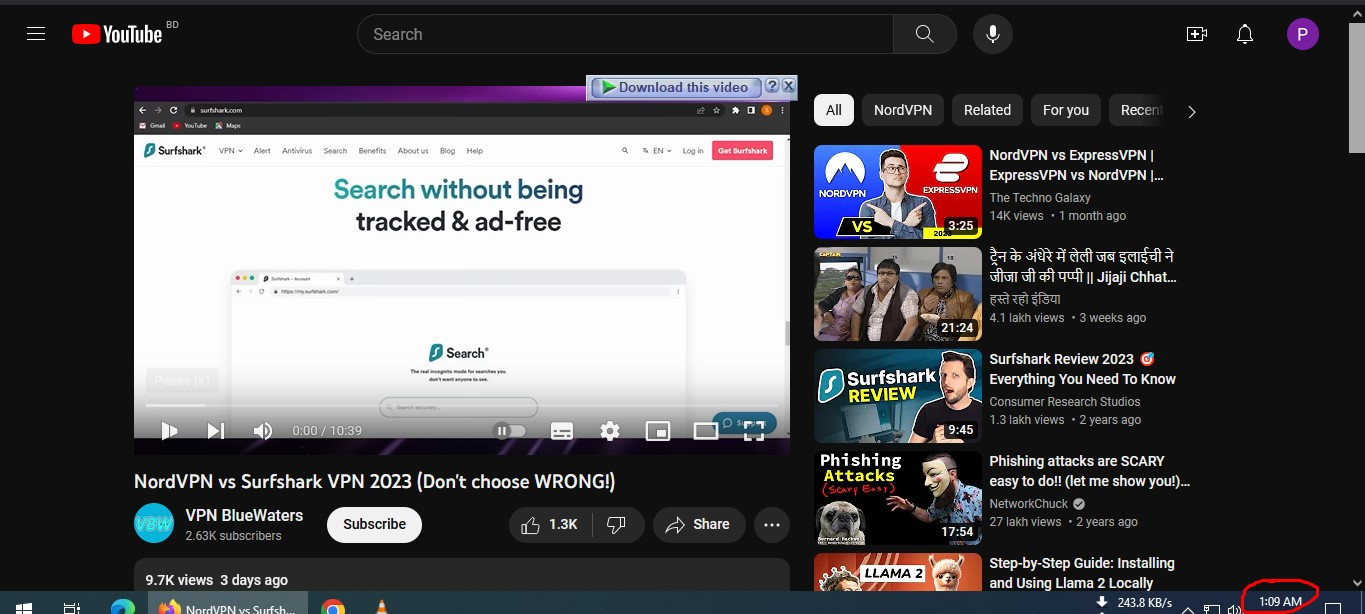Image resolution: width=1365 pixels, height=614 pixels.
Task: Open the YouTube guide hamburger menu
Action: click(x=36, y=34)
